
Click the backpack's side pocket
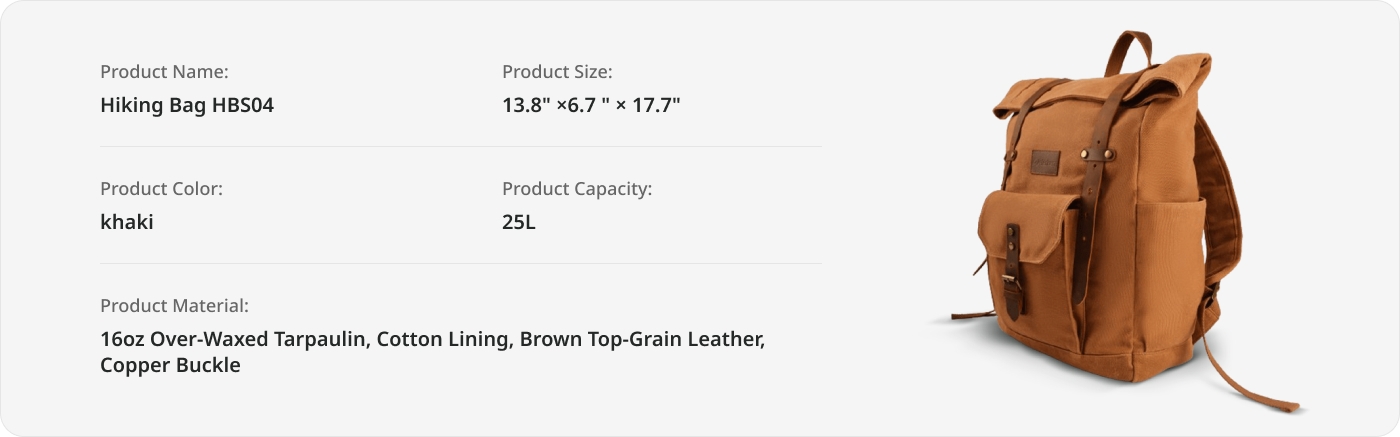1170,270
